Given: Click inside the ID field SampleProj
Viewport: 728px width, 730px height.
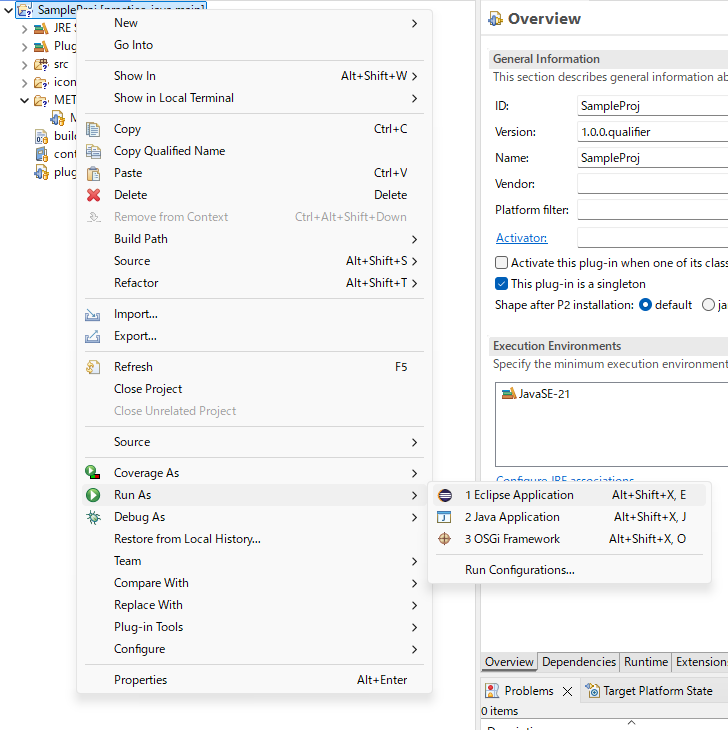Looking at the screenshot, I should pos(653,106).
